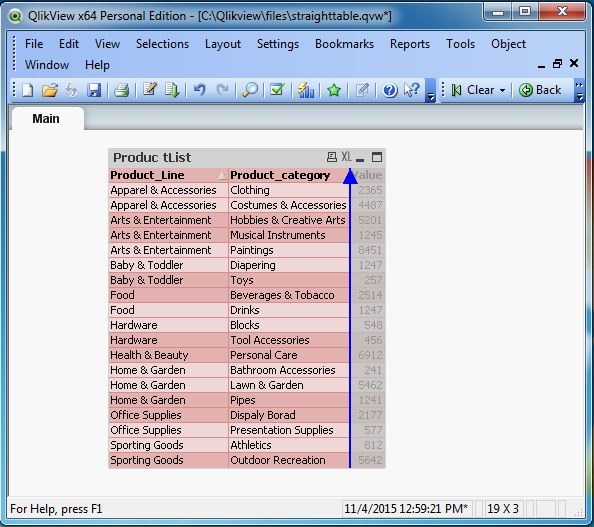Image resolution: width=594 pixels, height=527 pixels.
Task: Reload data with green arrow document icon
Action: click(x=172, y=90)
